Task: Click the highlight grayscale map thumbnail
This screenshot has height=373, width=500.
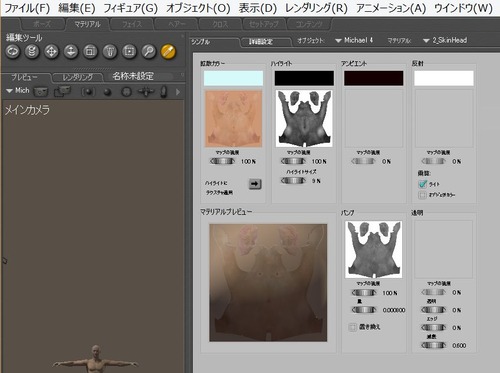Action: point(304,119)
